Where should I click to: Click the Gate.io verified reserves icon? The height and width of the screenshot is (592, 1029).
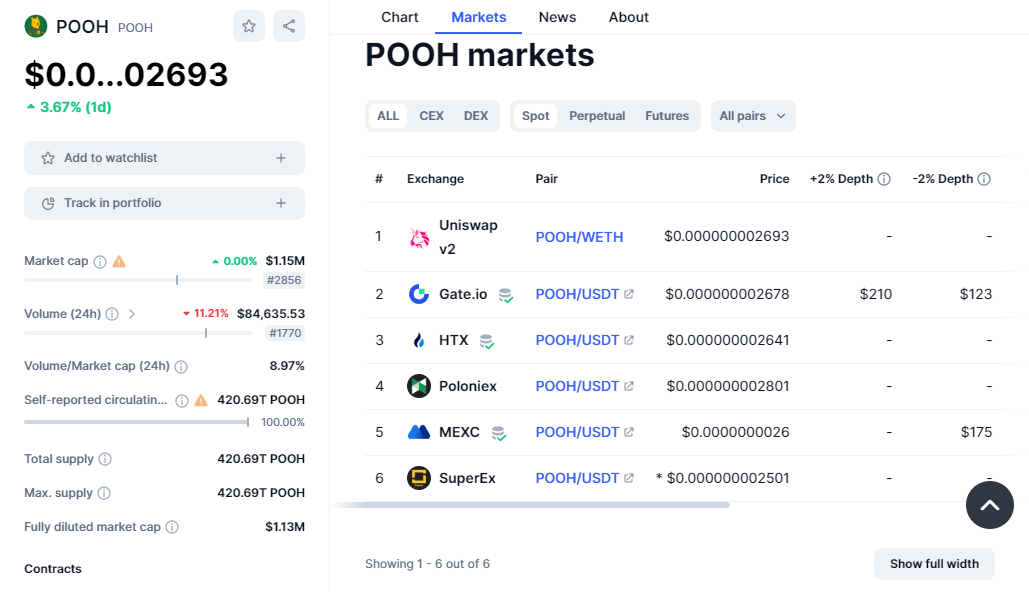(x=505, y=295)
